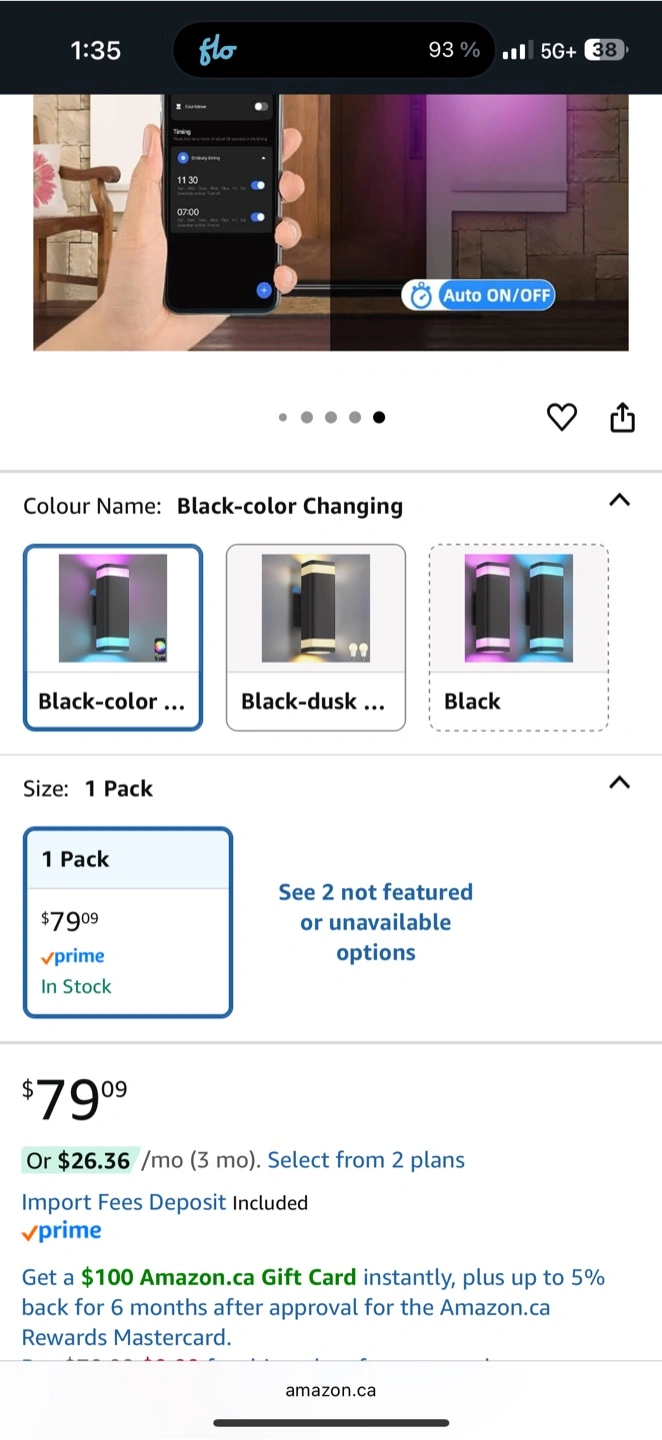Tap the blue plus button on phone image
Screen dimensions: 662x1440
coord(264,290)
